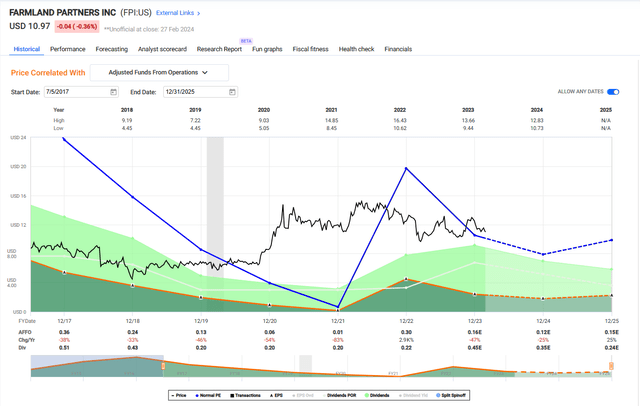This screenshot has width=640, height=406.
Task: Click AFFO triangle marker at 12/22
Action: pos(406,279)
